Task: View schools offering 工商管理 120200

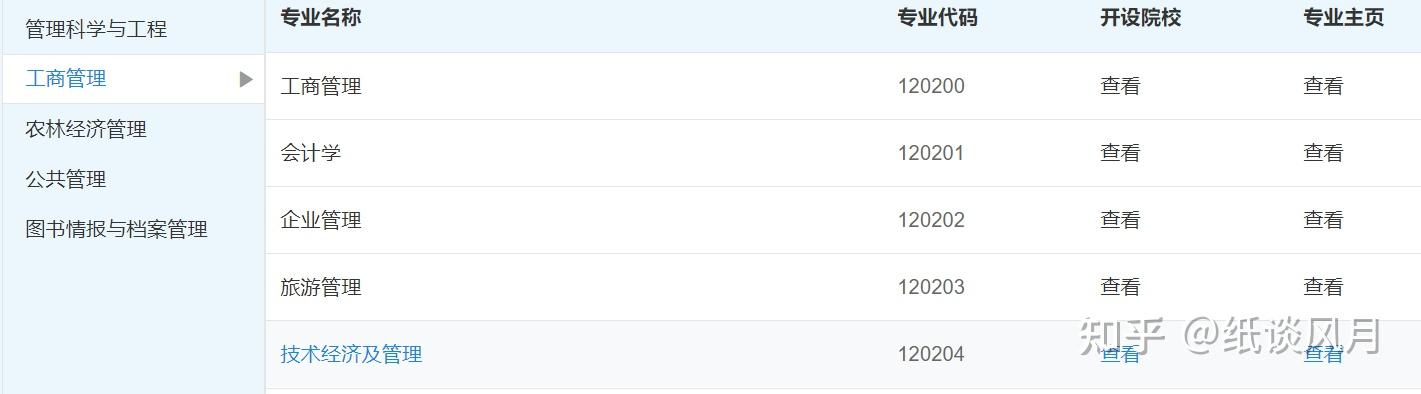Action: click(x=1120, y=86)
